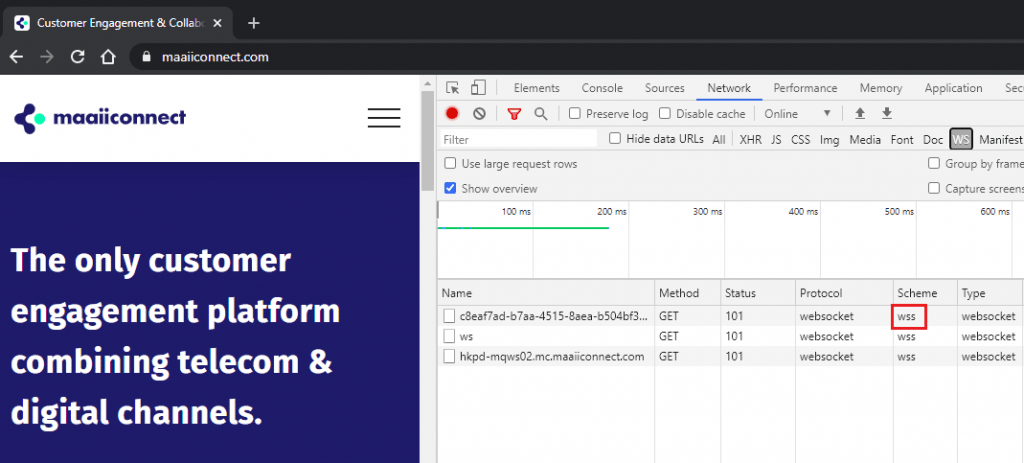Click the browser back arrow
Screen dimensions: 1024x463
point(16,57)
